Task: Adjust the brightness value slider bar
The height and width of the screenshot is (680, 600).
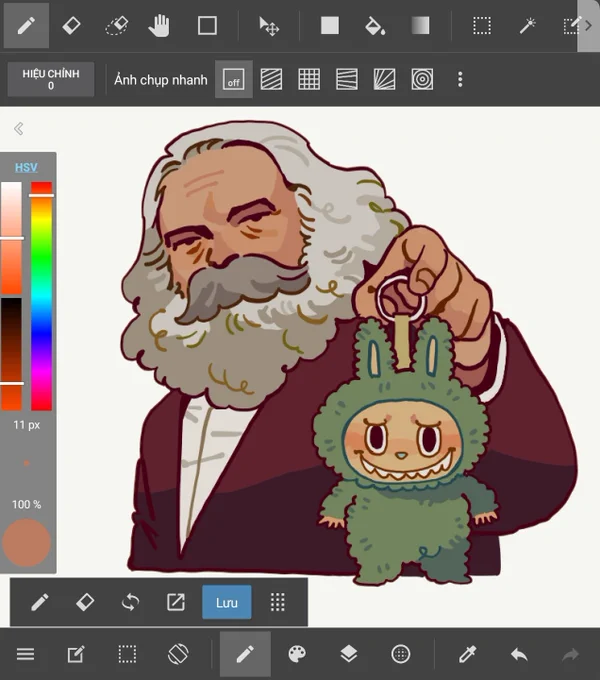Action: pos(11,354)
